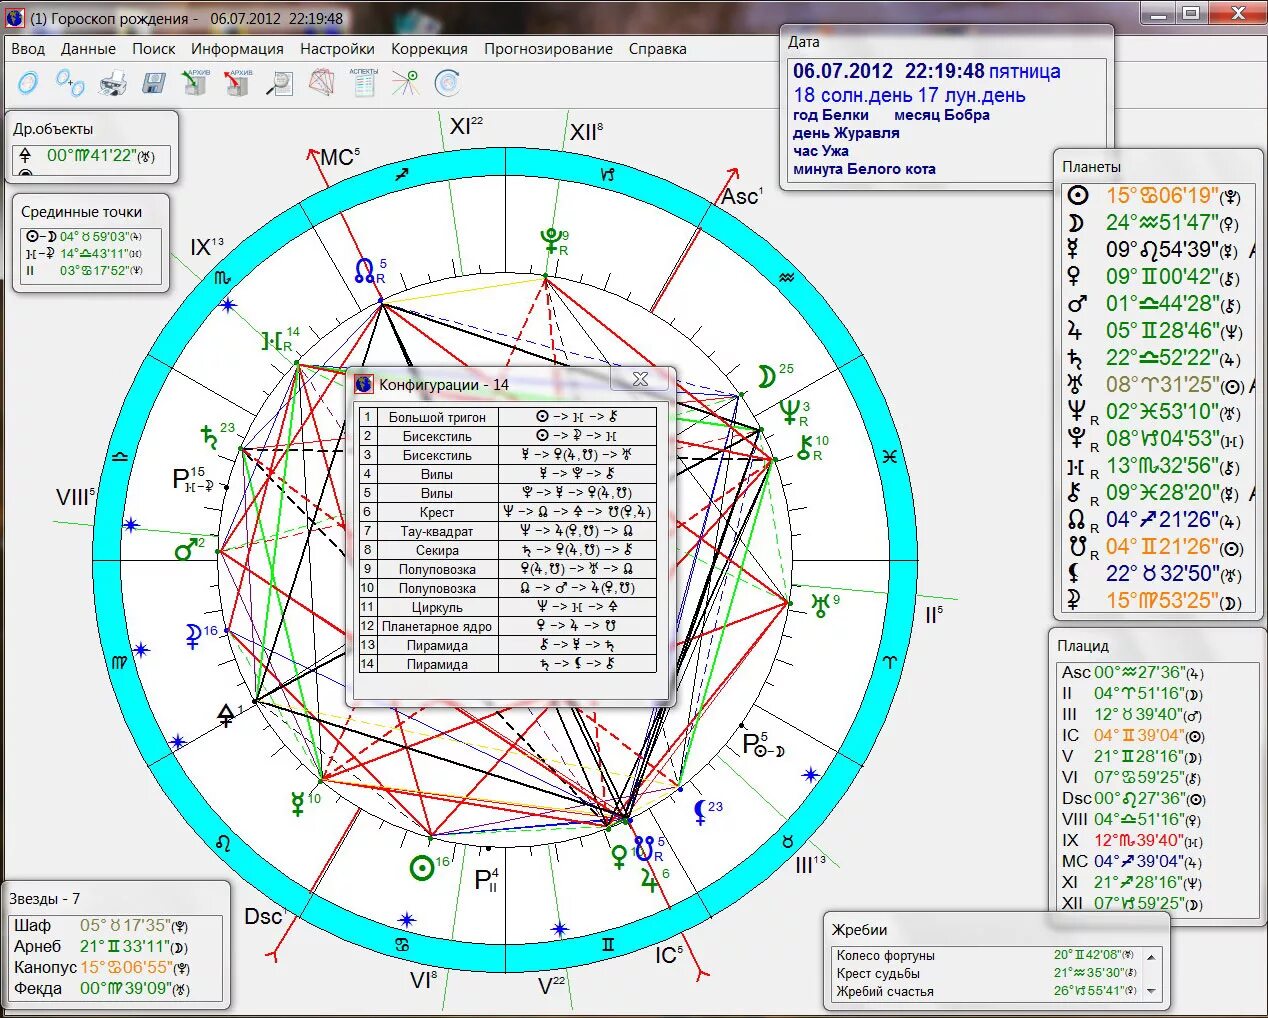Image resolution: width=1268 pixels, height=1018 pixels.
Task: Save the chart using the floppy disk icon
Action: click(153, 83)
